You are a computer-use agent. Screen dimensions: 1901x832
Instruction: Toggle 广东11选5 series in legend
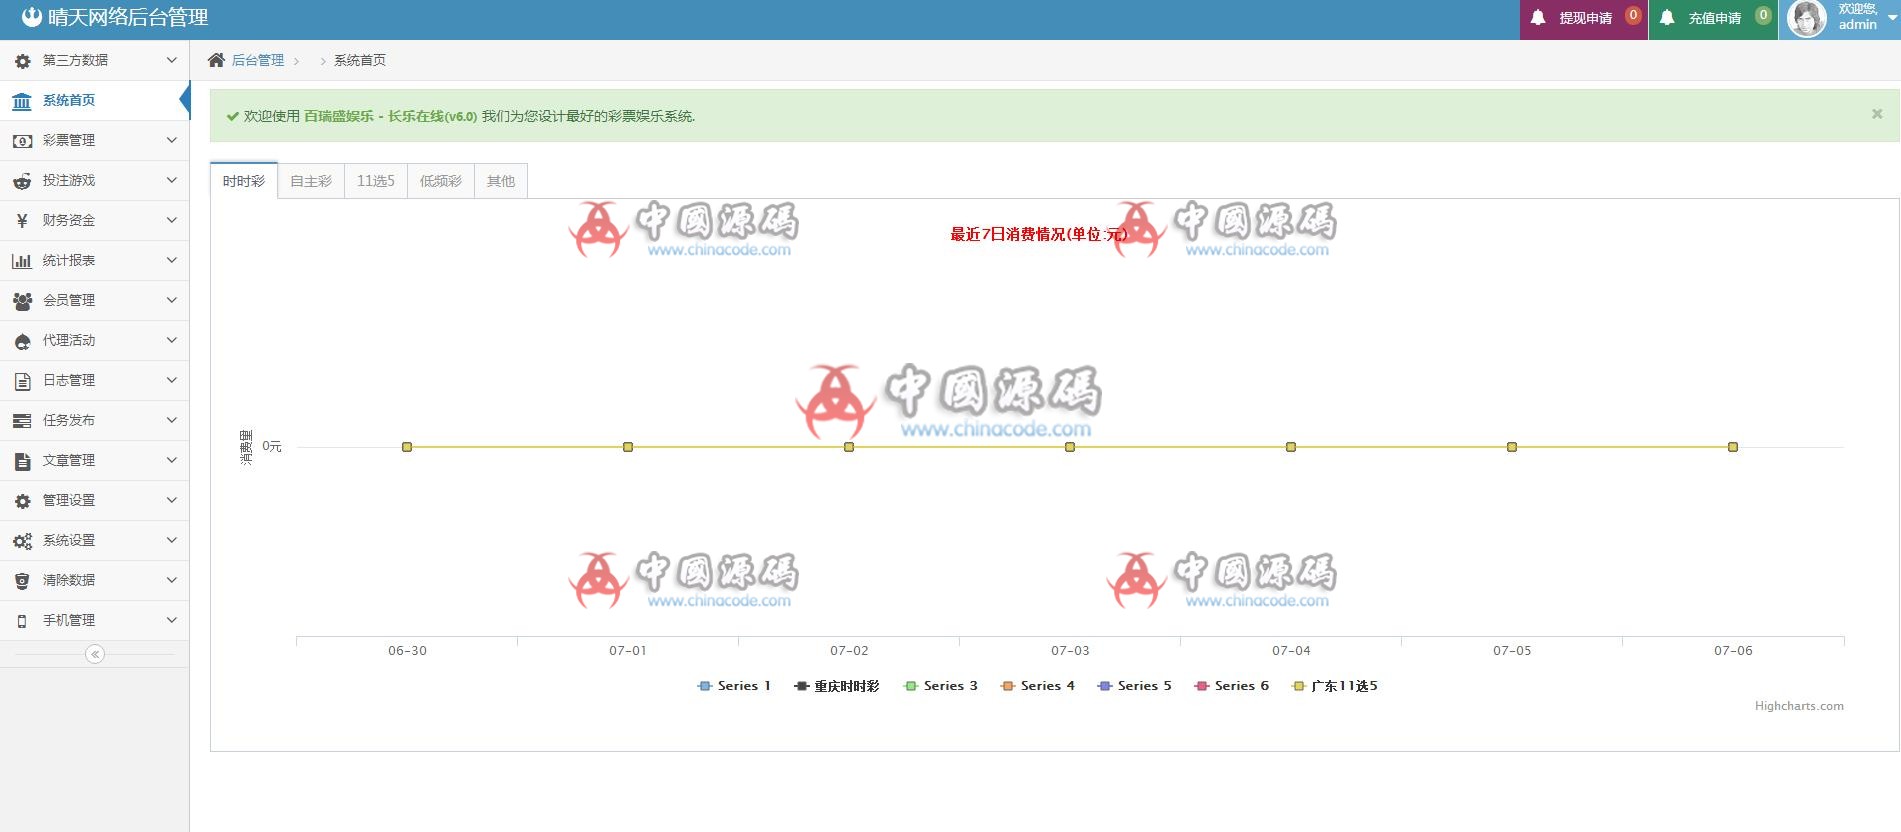coord(1335,686)
